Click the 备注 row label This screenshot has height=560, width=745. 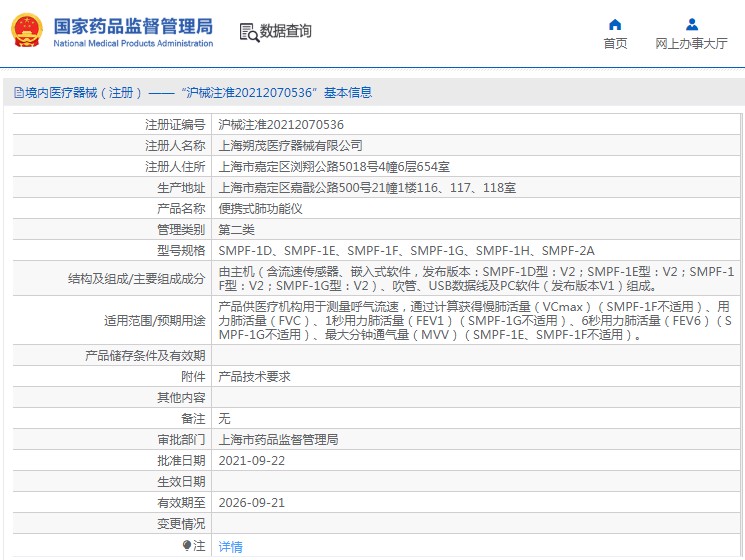[193, 418]
